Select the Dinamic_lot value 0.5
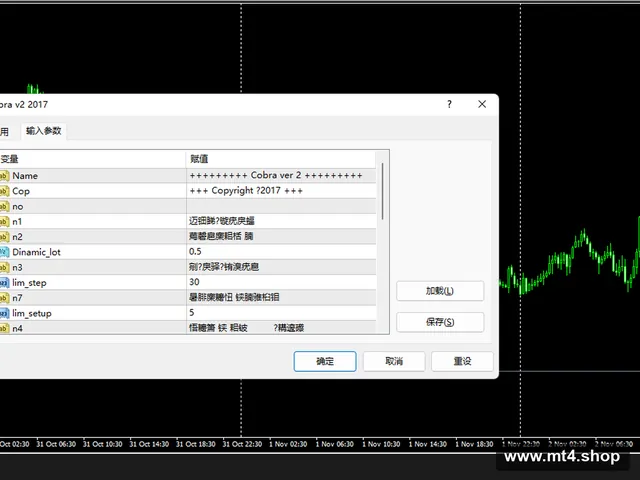Viewport: 640px width, 480px height. 195,251
